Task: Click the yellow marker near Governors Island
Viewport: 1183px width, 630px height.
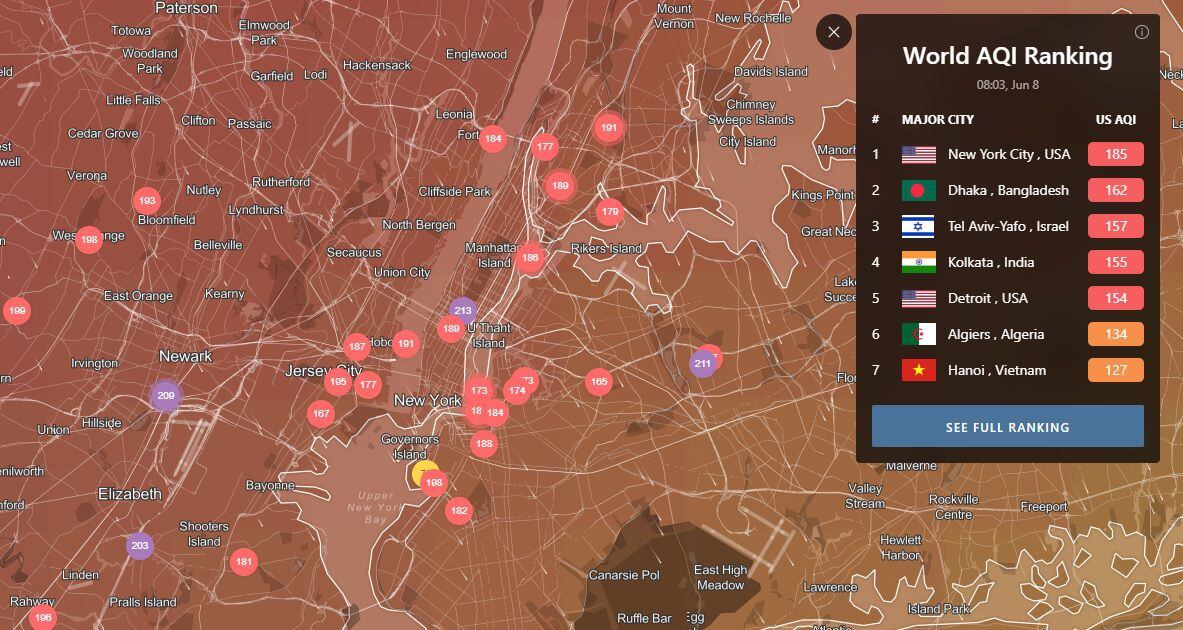Action: tap(423, 473)
